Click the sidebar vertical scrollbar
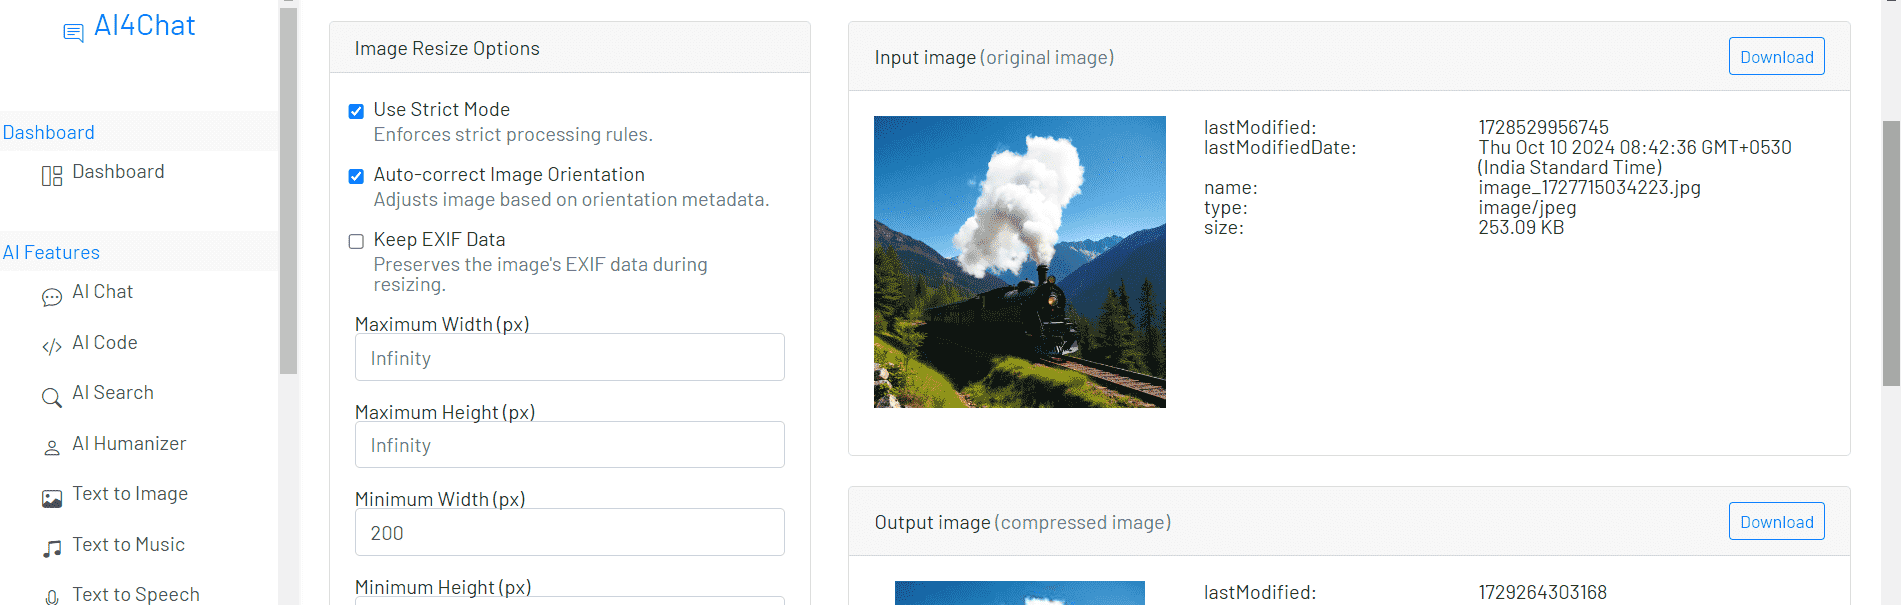 pyautogui.click(x=288, y=190)
